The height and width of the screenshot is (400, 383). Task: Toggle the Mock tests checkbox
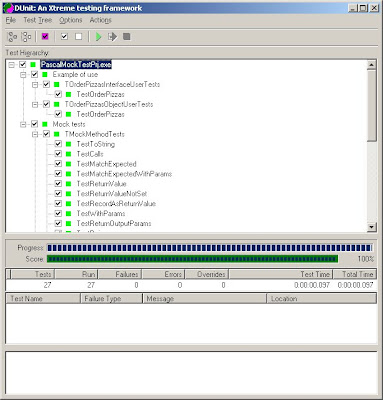click(x=34, y=124)
